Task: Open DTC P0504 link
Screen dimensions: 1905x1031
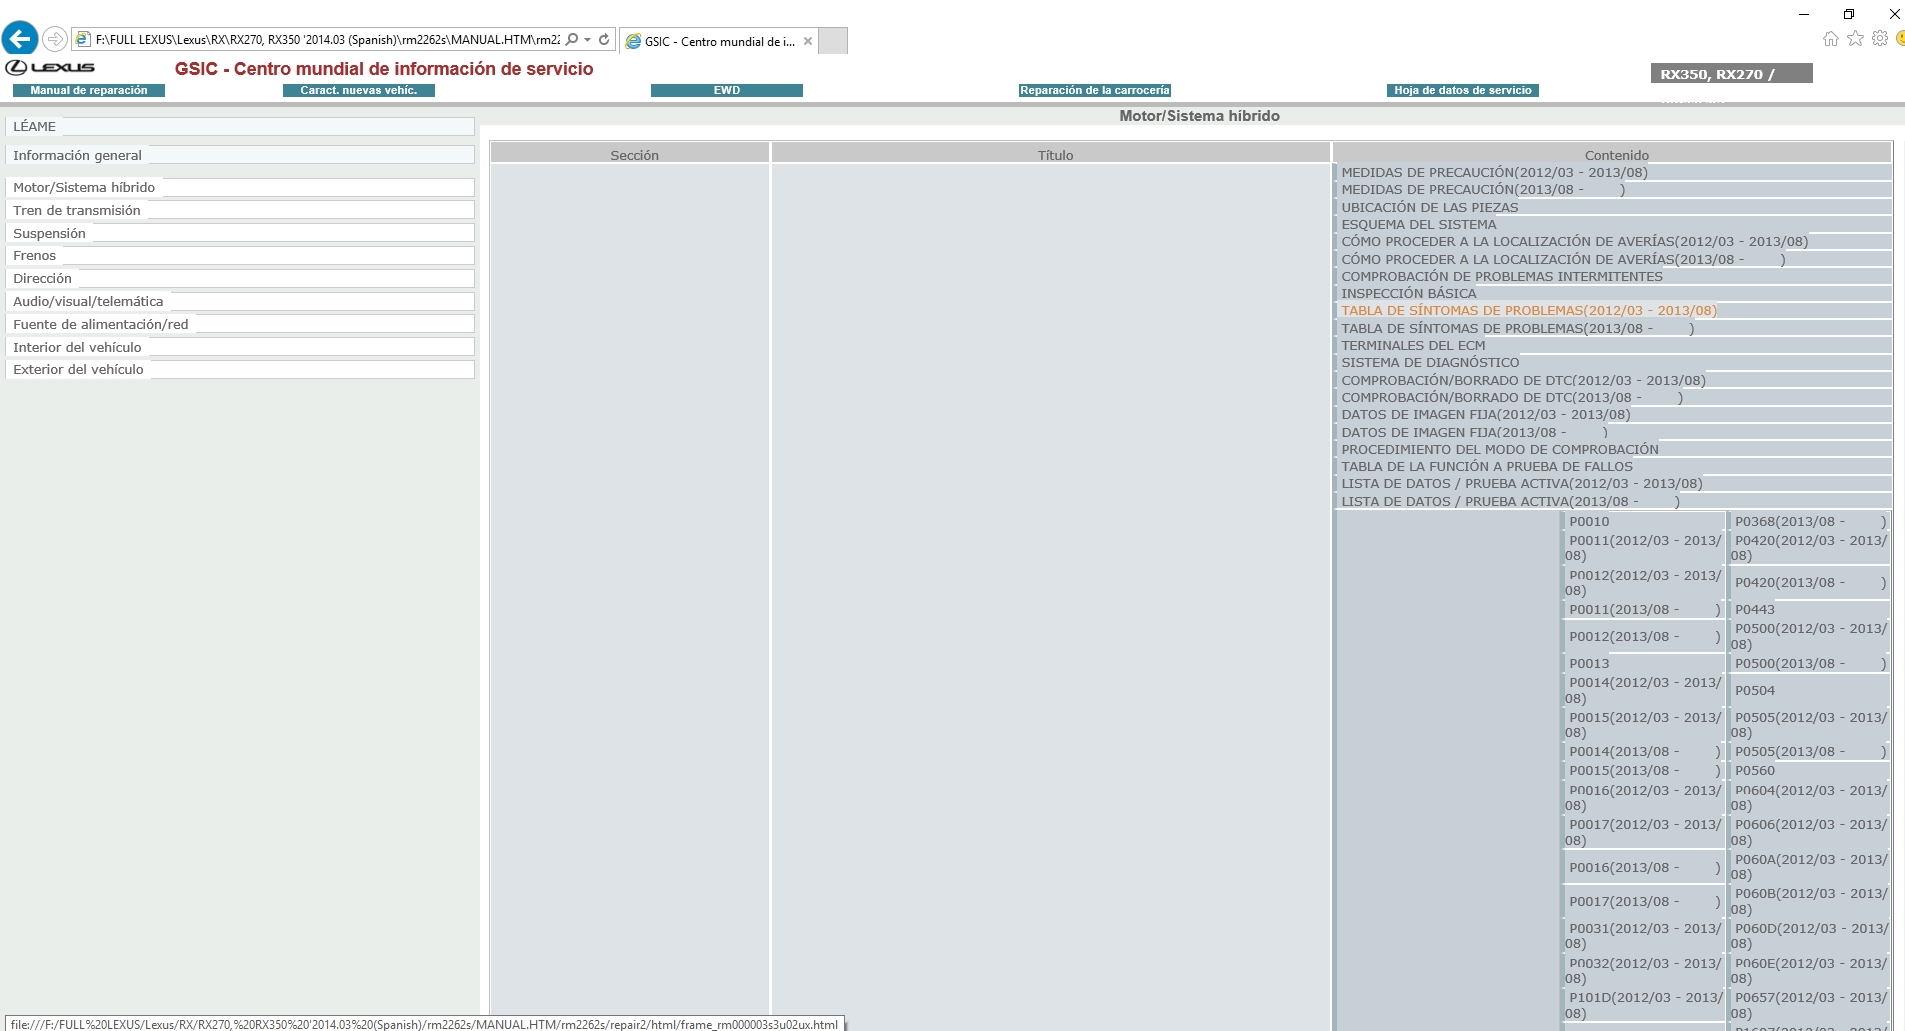Action: pos(1755,690)
